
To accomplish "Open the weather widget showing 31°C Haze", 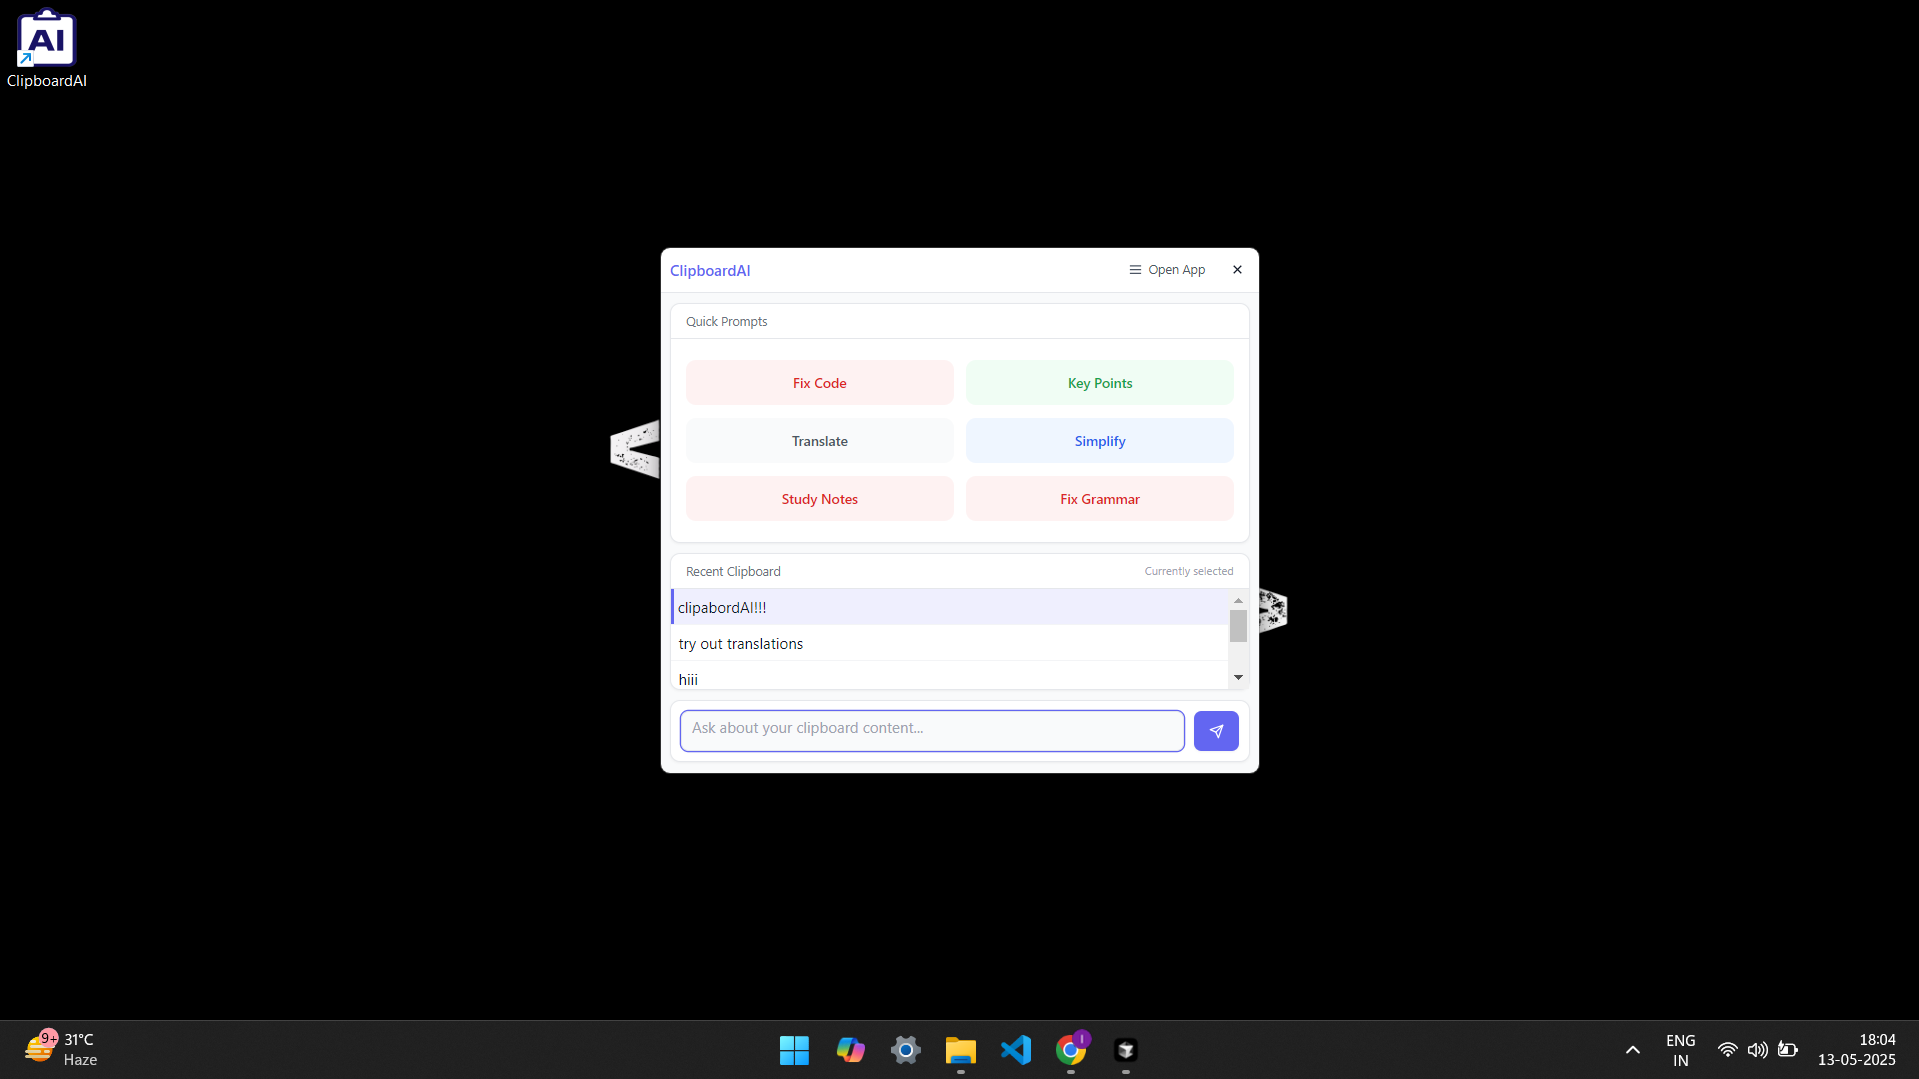I will click(62, 1050).
